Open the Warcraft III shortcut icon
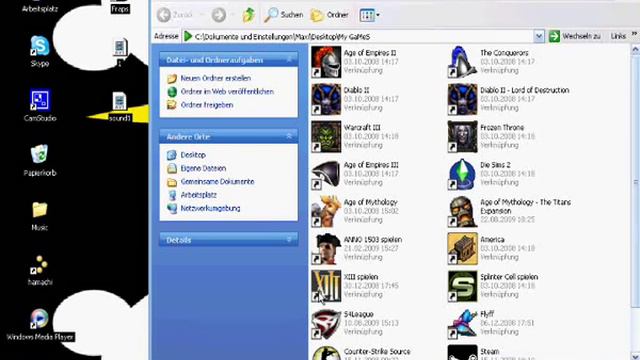This screenshot has height=360, width=640. pyautogui.click(x=326, y=137)
